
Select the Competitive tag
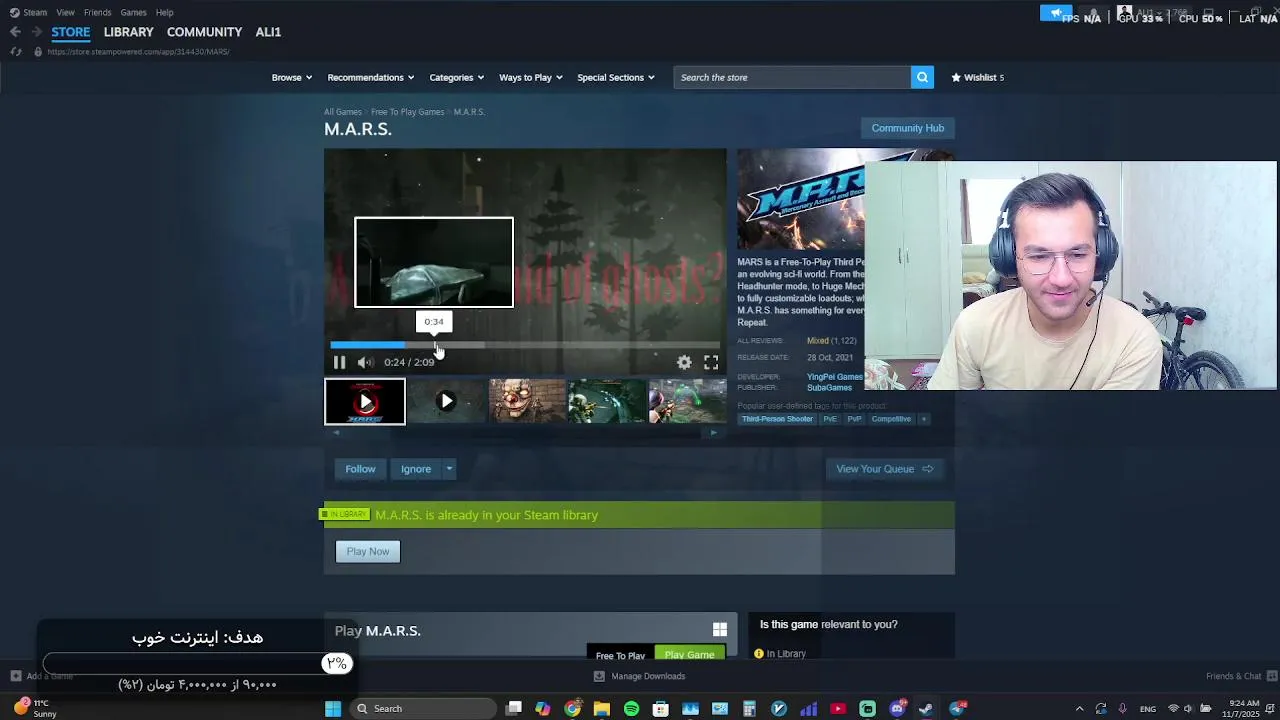[x=891, y=419]
